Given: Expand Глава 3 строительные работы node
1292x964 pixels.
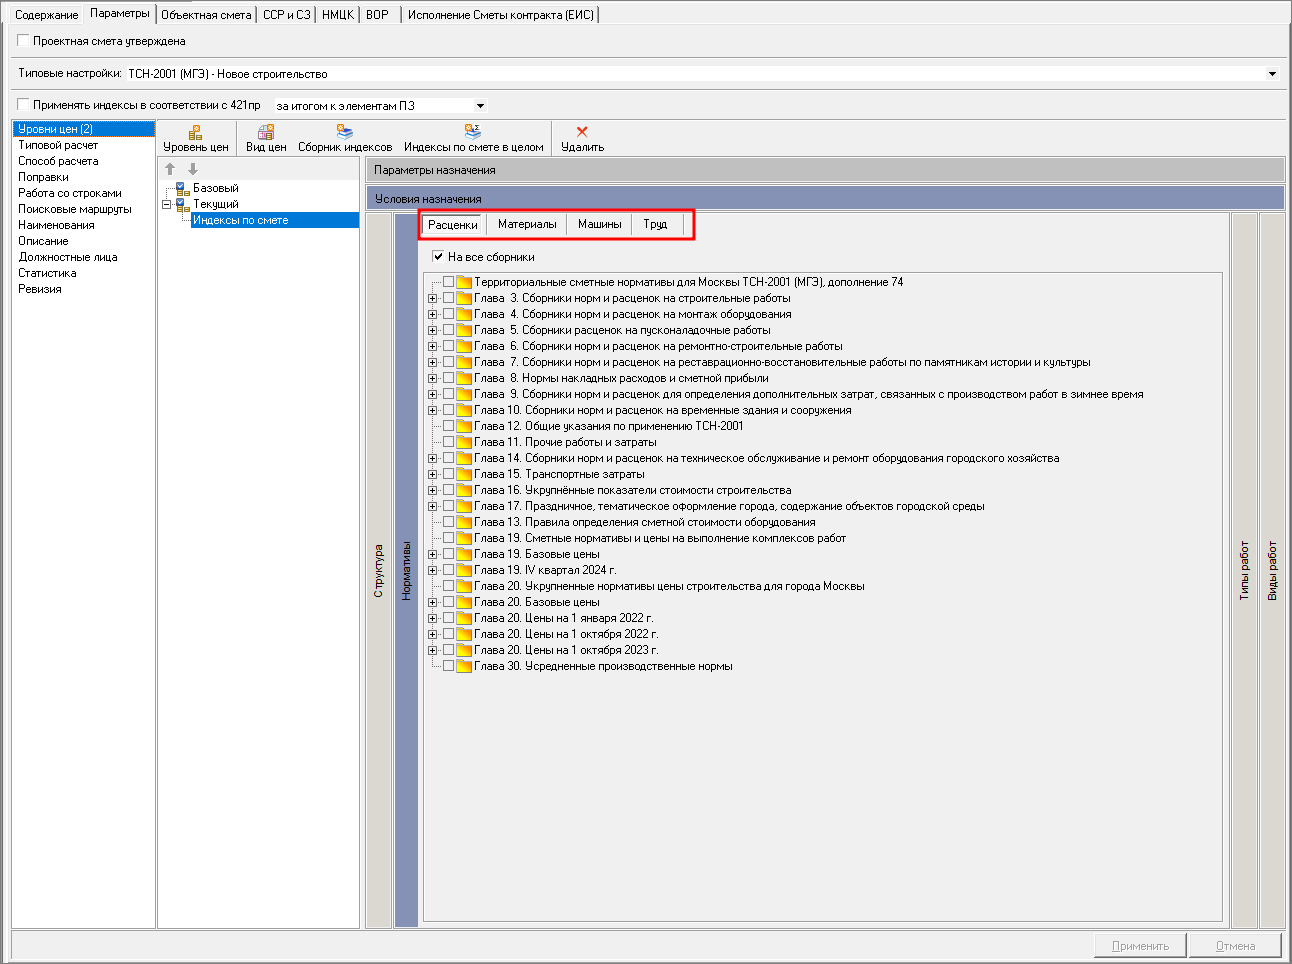Looking at the screenshot, I should [432, 298].
